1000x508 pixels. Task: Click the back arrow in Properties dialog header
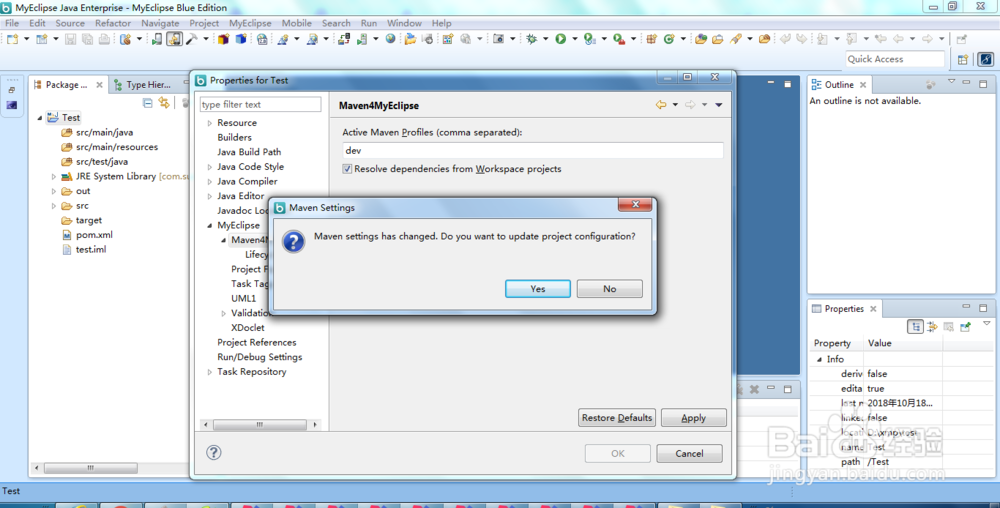[x=661, y=105]
